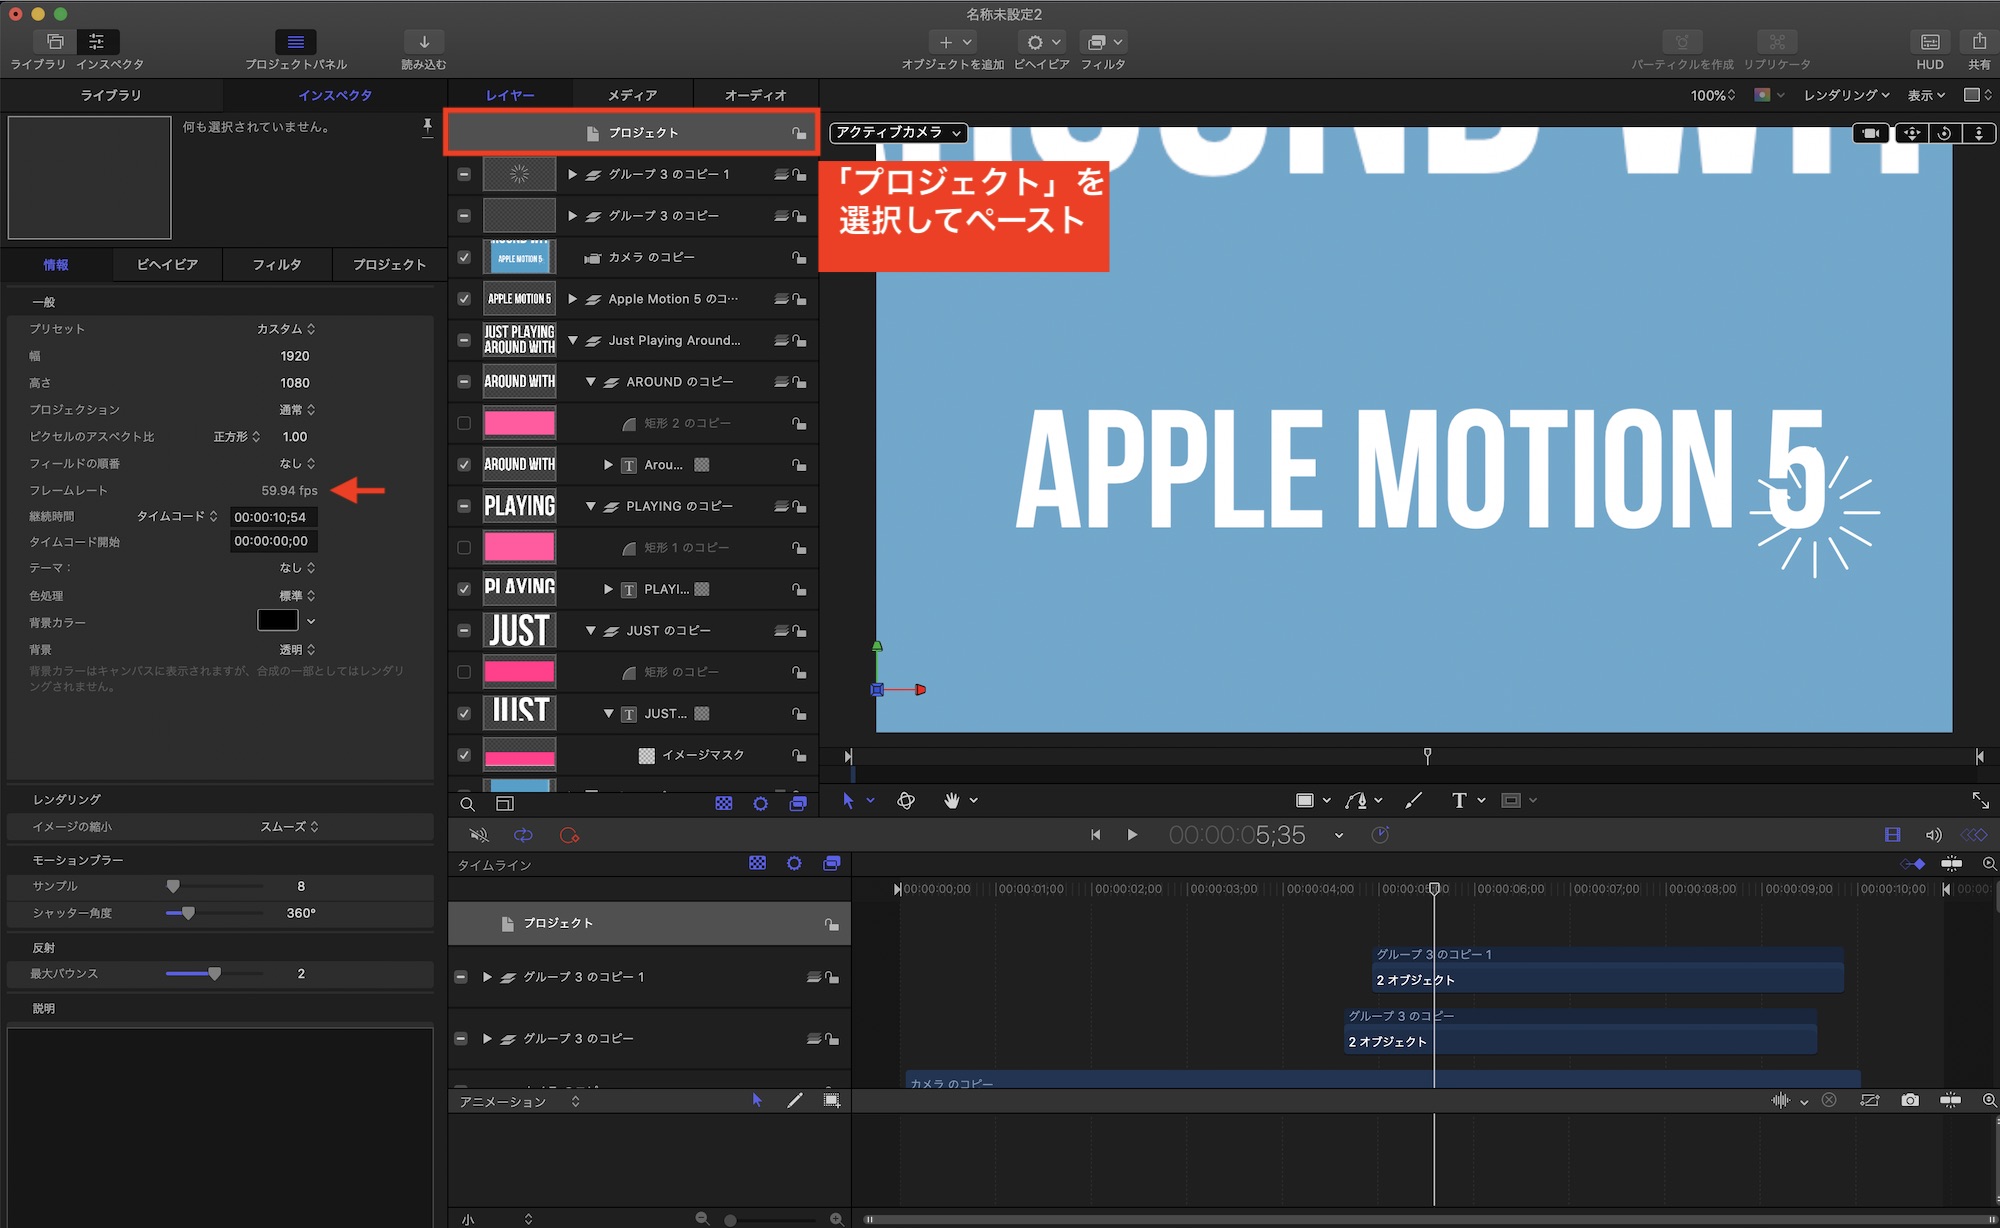Toggle visibility of イメージマスク layer
Screen dimensions: 2000x1228
pyautogui.click(x=464, y=755)
